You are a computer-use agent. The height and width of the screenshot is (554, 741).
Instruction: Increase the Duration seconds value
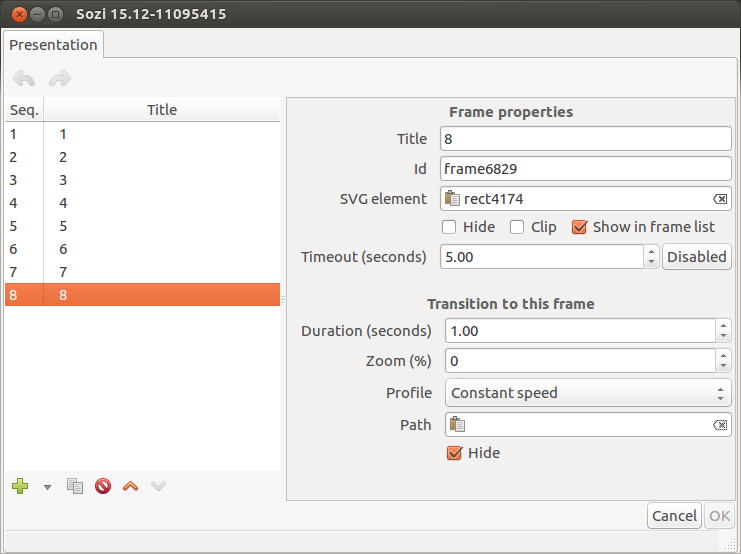click(x=724, y=325)
